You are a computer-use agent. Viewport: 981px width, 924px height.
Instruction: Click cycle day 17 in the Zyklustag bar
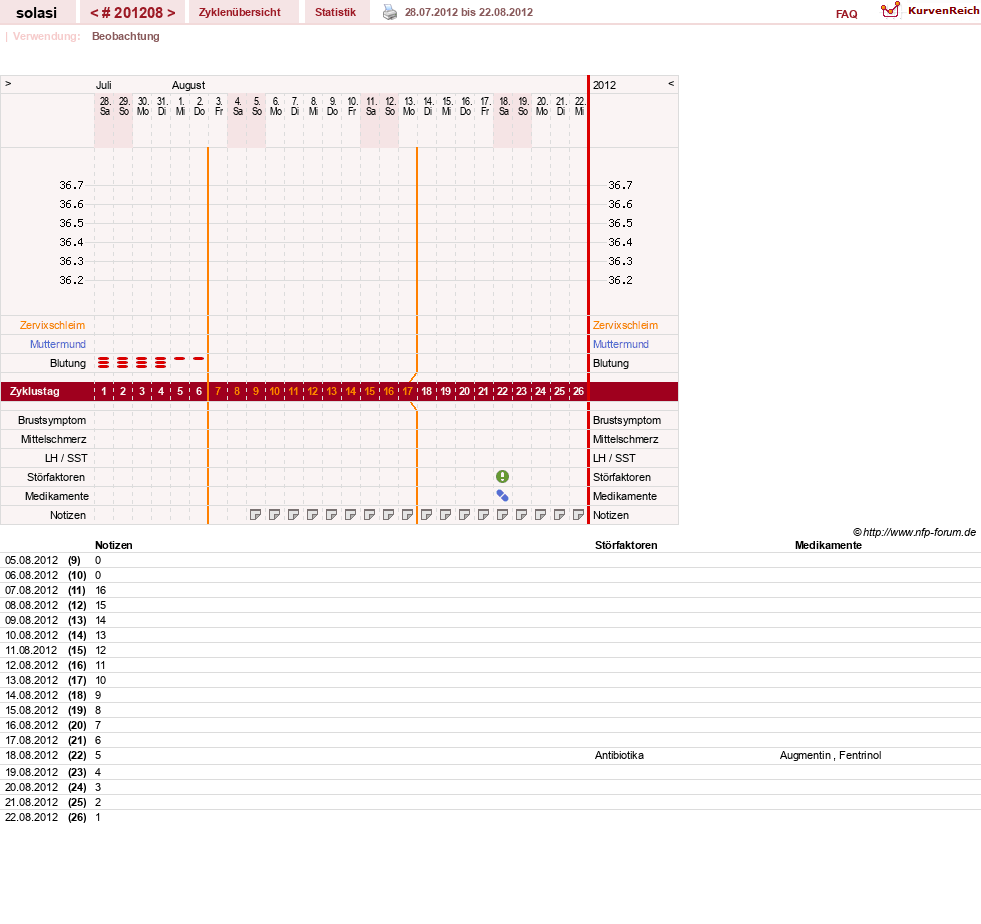tap(407, 392)
